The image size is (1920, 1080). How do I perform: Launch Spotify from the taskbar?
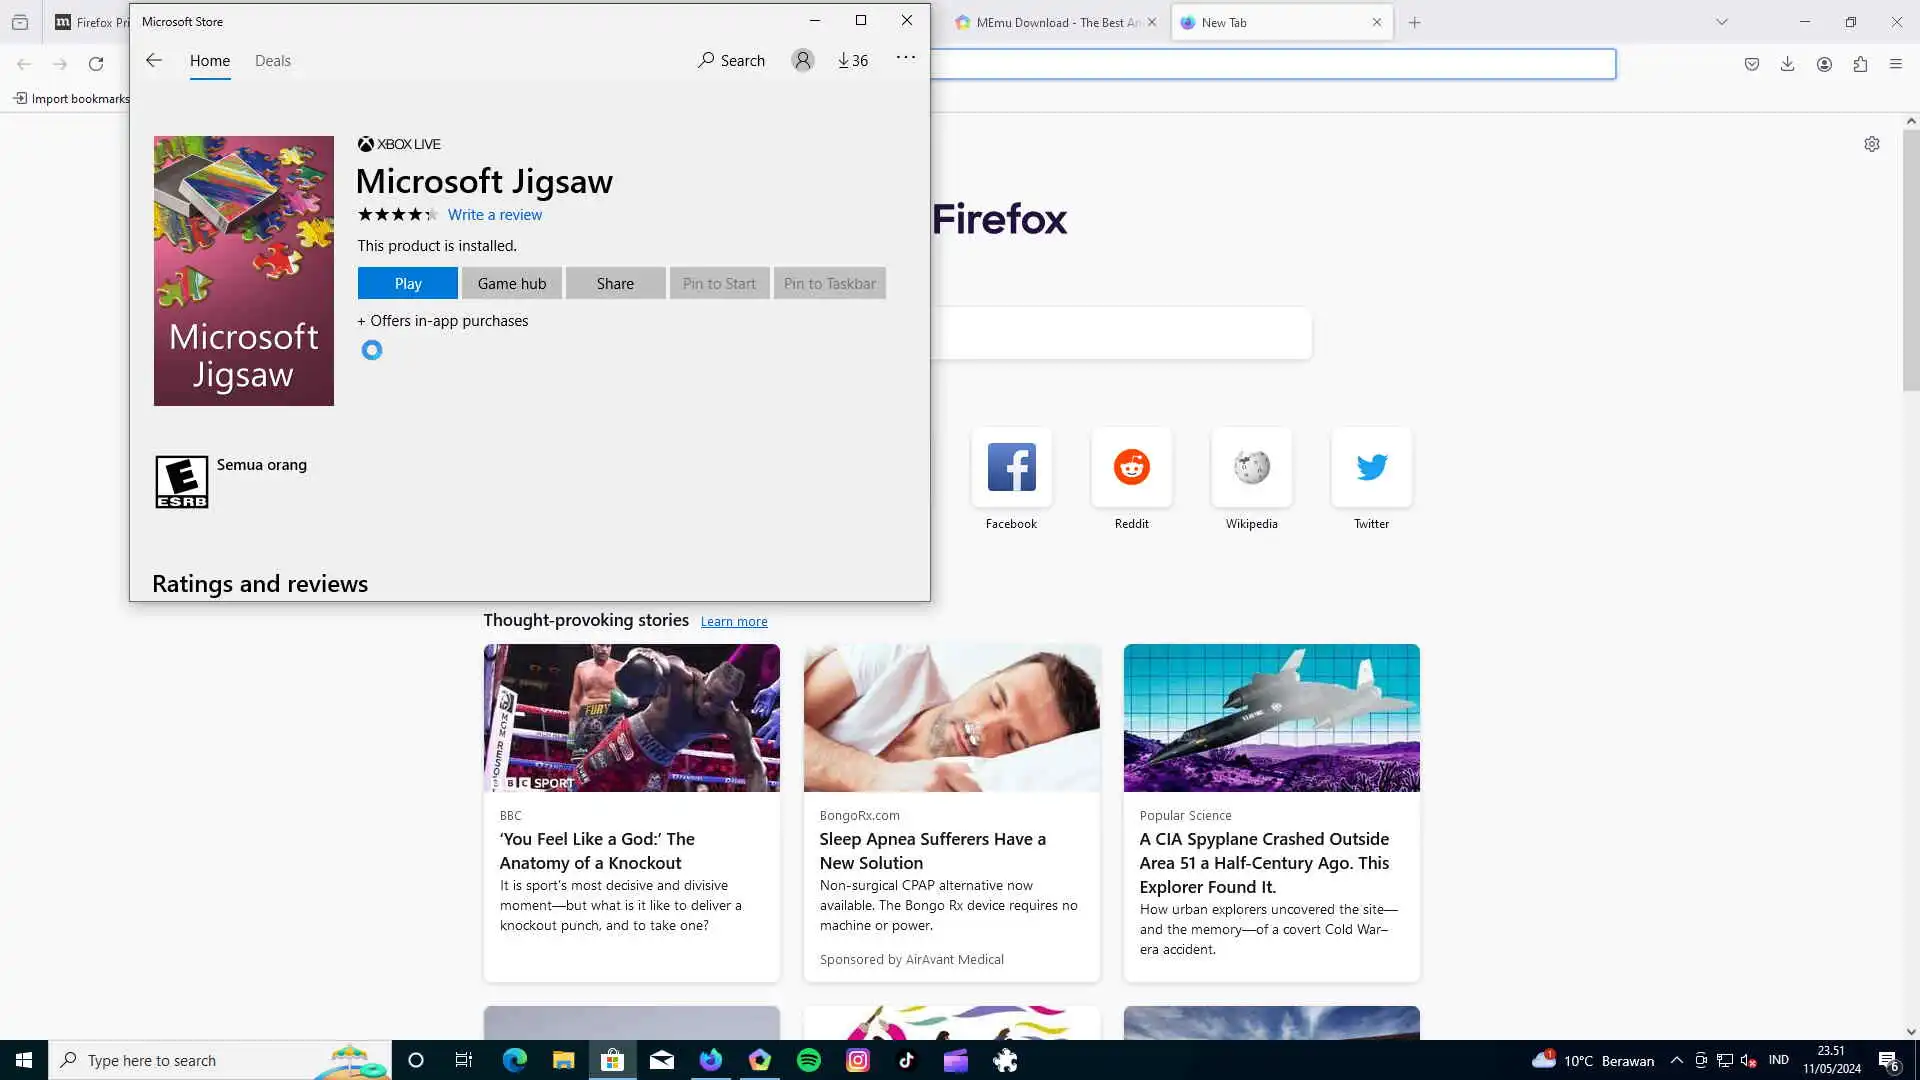coord(809,1060)
